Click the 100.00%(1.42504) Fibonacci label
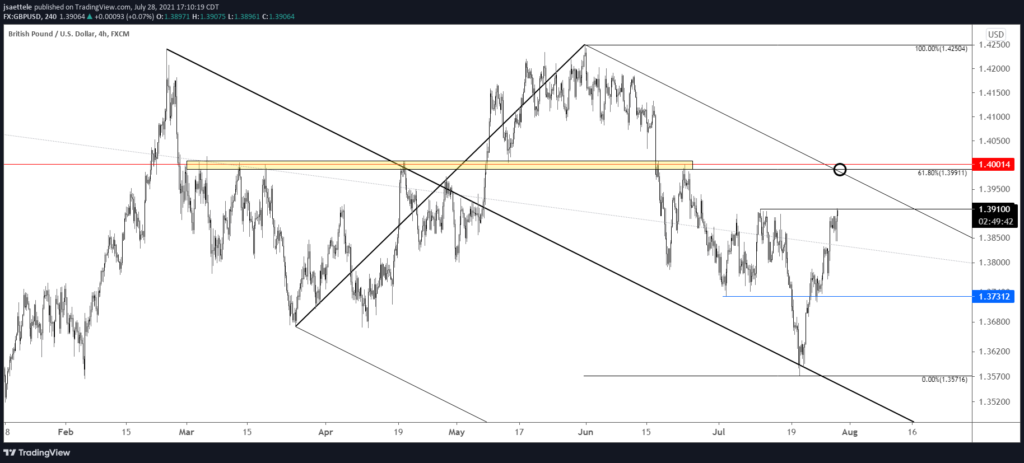 pyautogui.click(x=943, y=49)
